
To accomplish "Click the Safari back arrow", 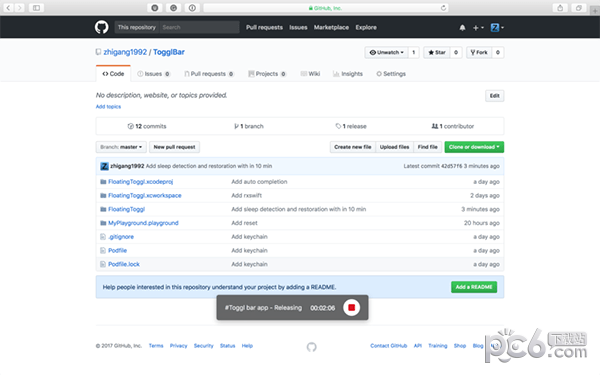I will pyautogui.click(x=8, y=8).
